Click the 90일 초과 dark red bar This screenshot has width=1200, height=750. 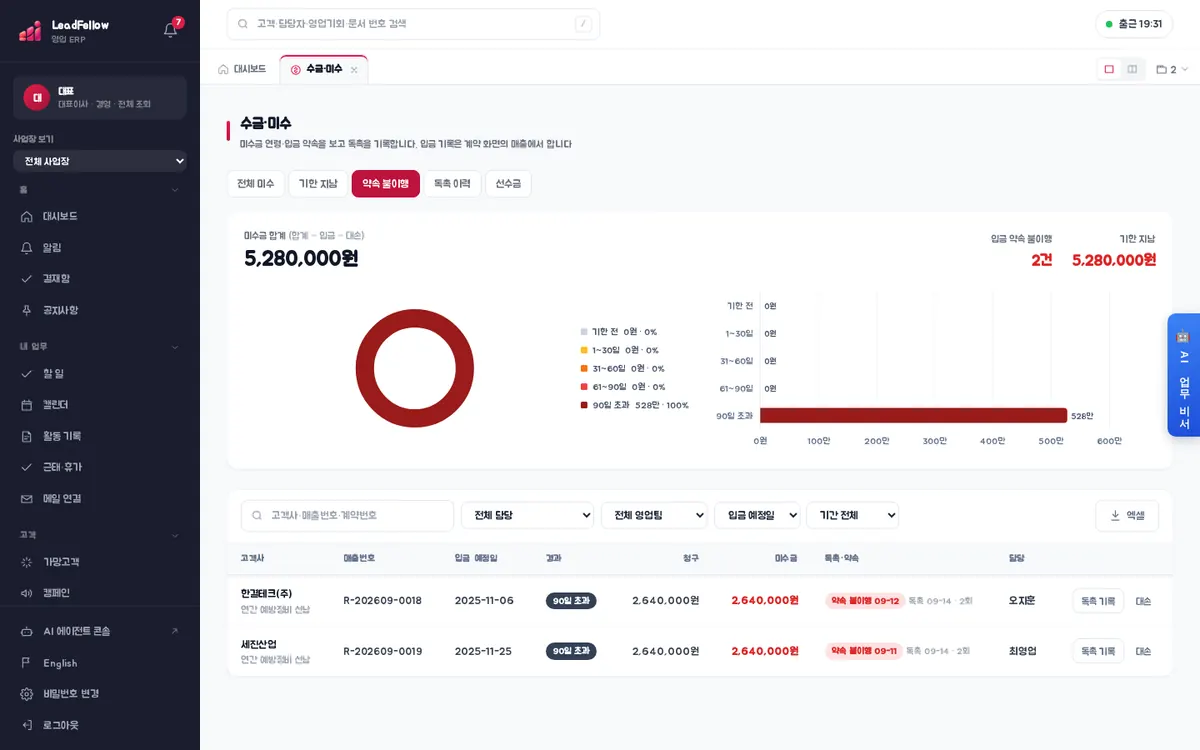click(914, 415)
